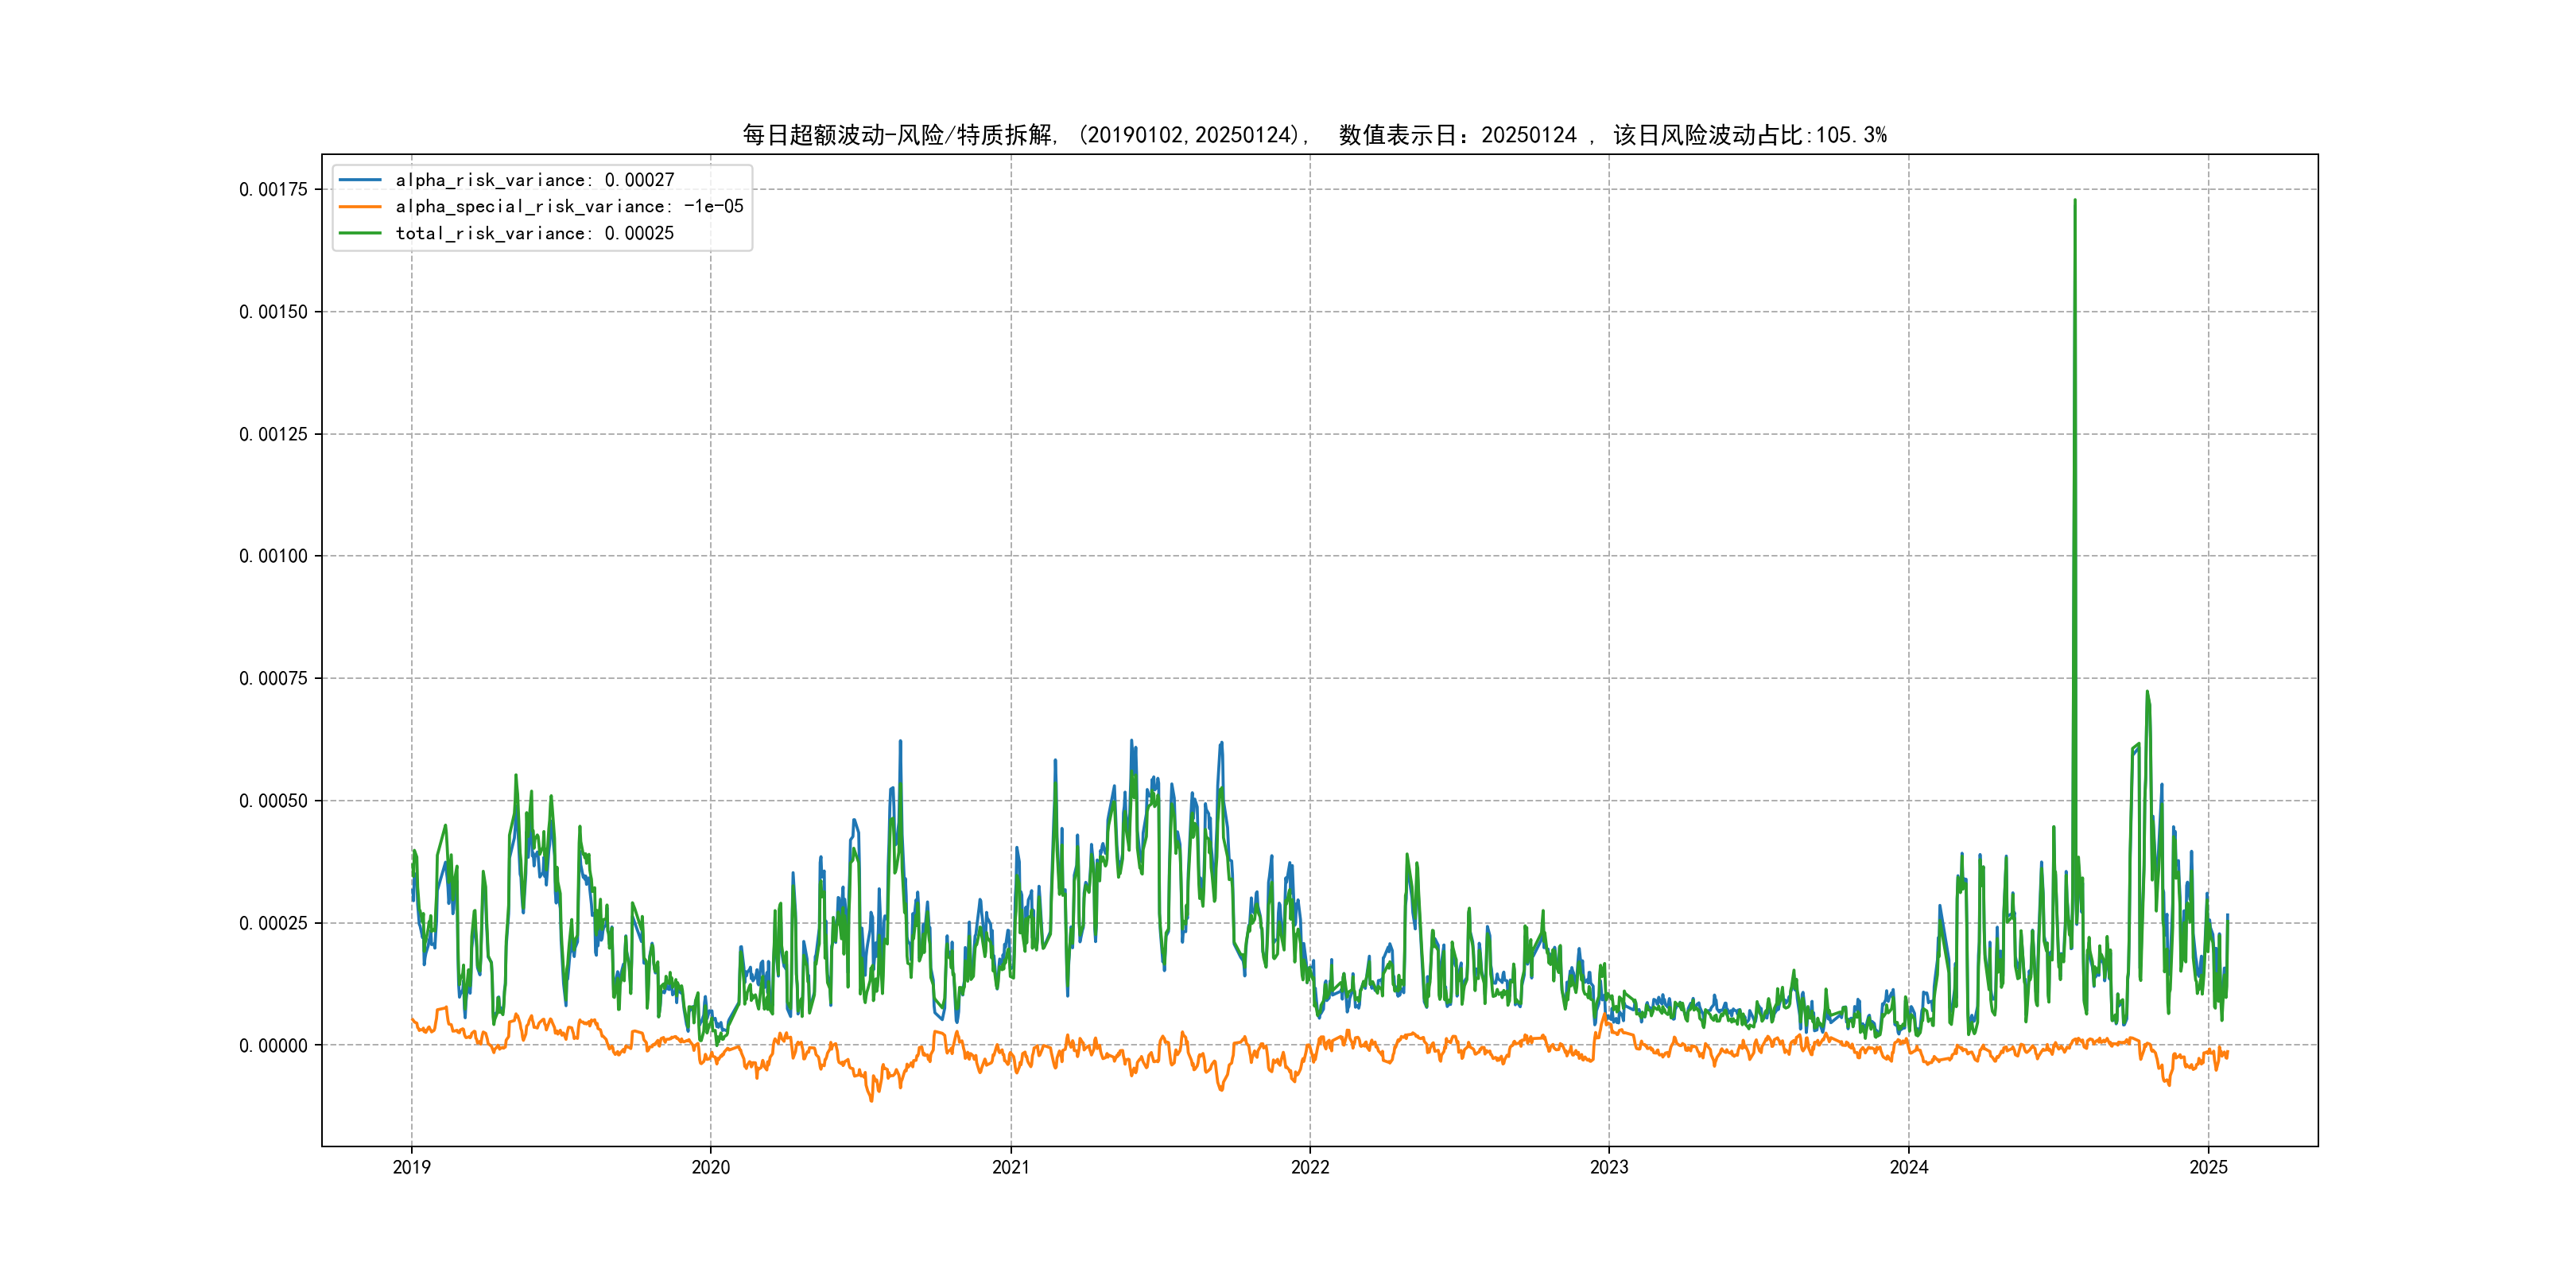Click the 0.00175 y-axis tick label
2576x1288 pixels.
[273, 190]
